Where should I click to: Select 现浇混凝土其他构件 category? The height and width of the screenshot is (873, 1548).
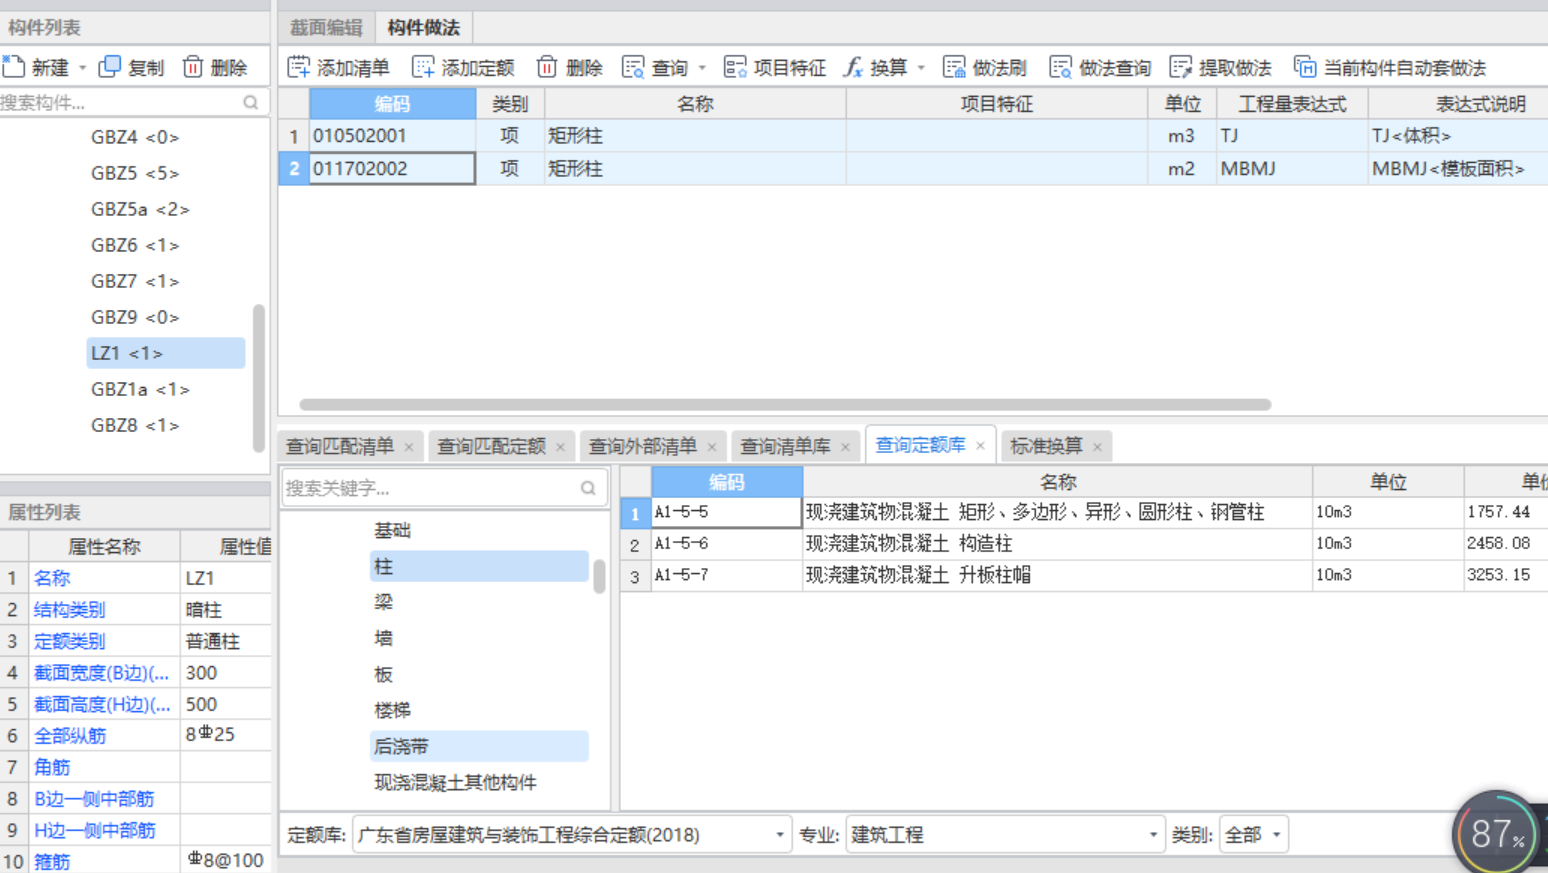click(x=455, y=782)
